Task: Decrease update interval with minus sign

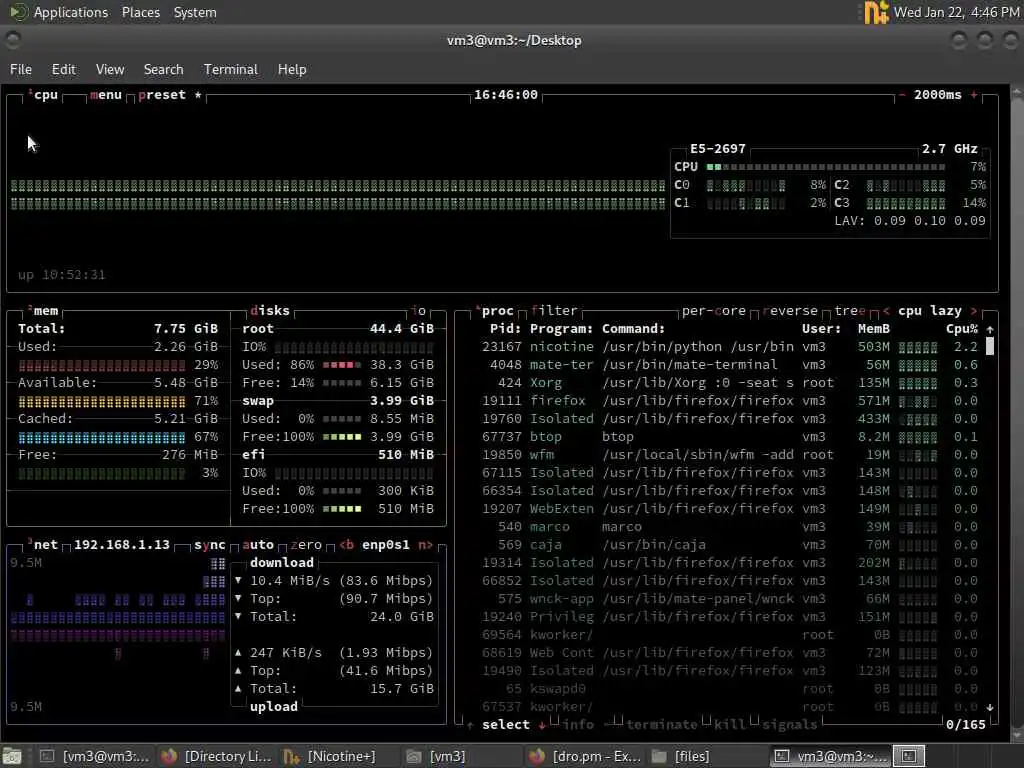Action: [x=902, y=95]
